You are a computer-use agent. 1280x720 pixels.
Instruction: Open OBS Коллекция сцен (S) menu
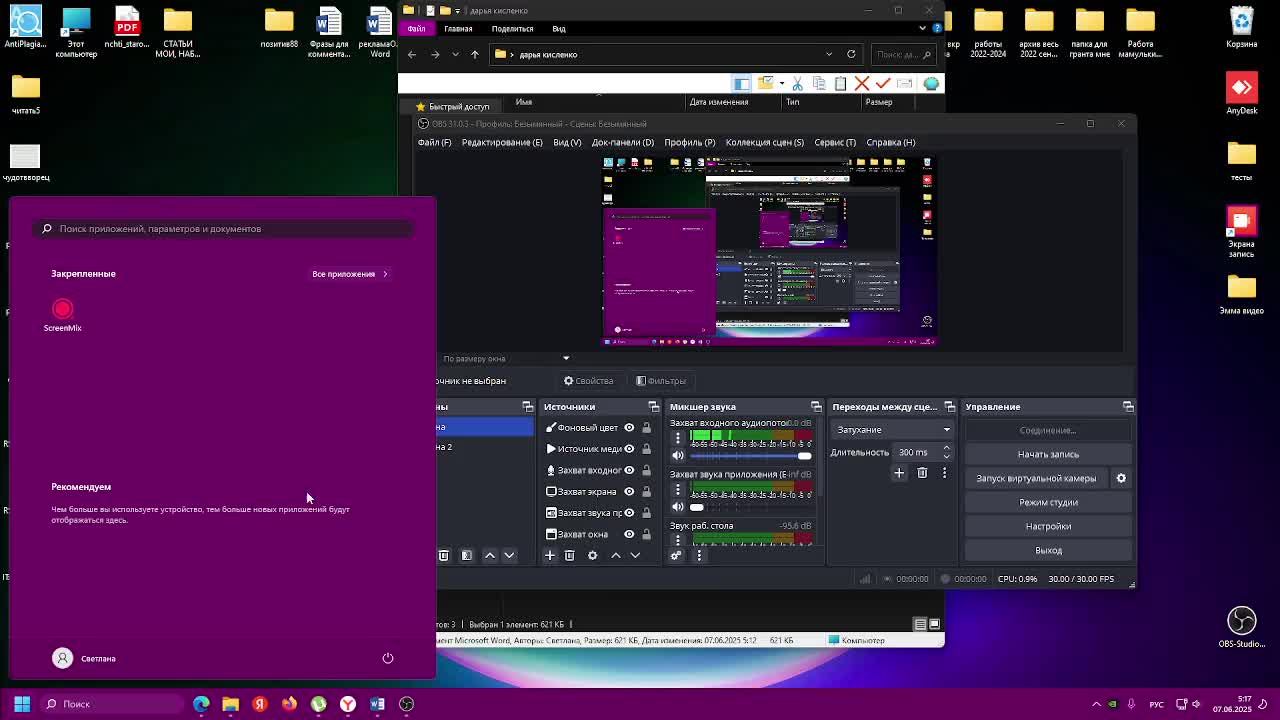coord(765,142)
